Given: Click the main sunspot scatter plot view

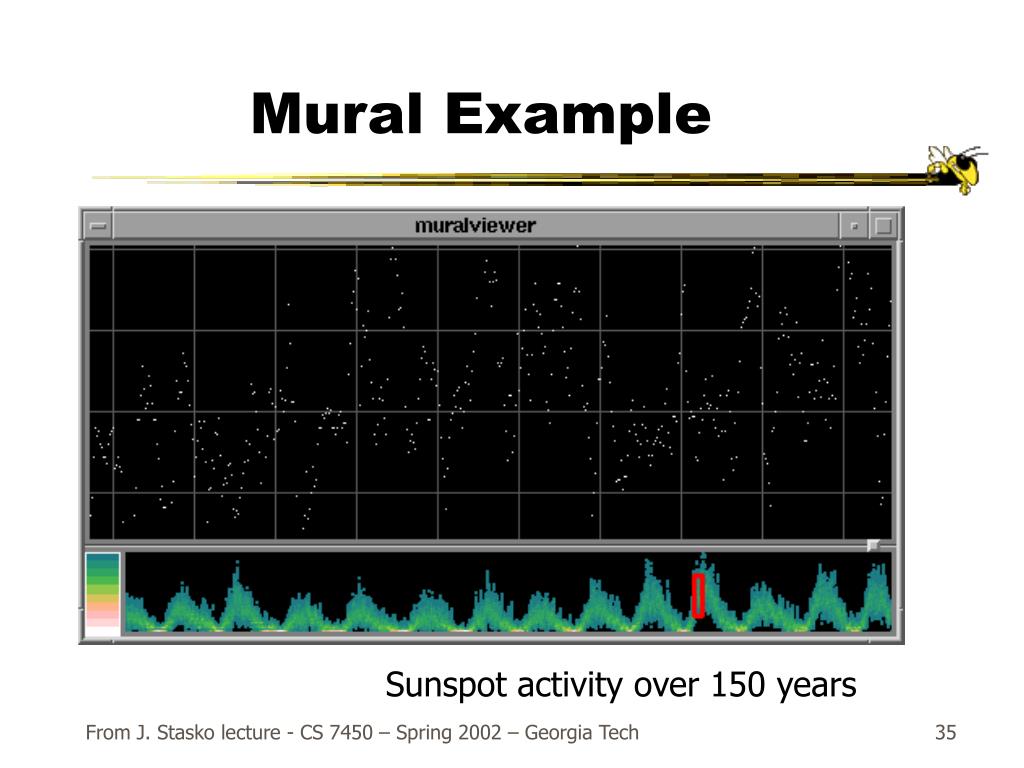Looking at the screenshot, I should (x=490, y=392).
